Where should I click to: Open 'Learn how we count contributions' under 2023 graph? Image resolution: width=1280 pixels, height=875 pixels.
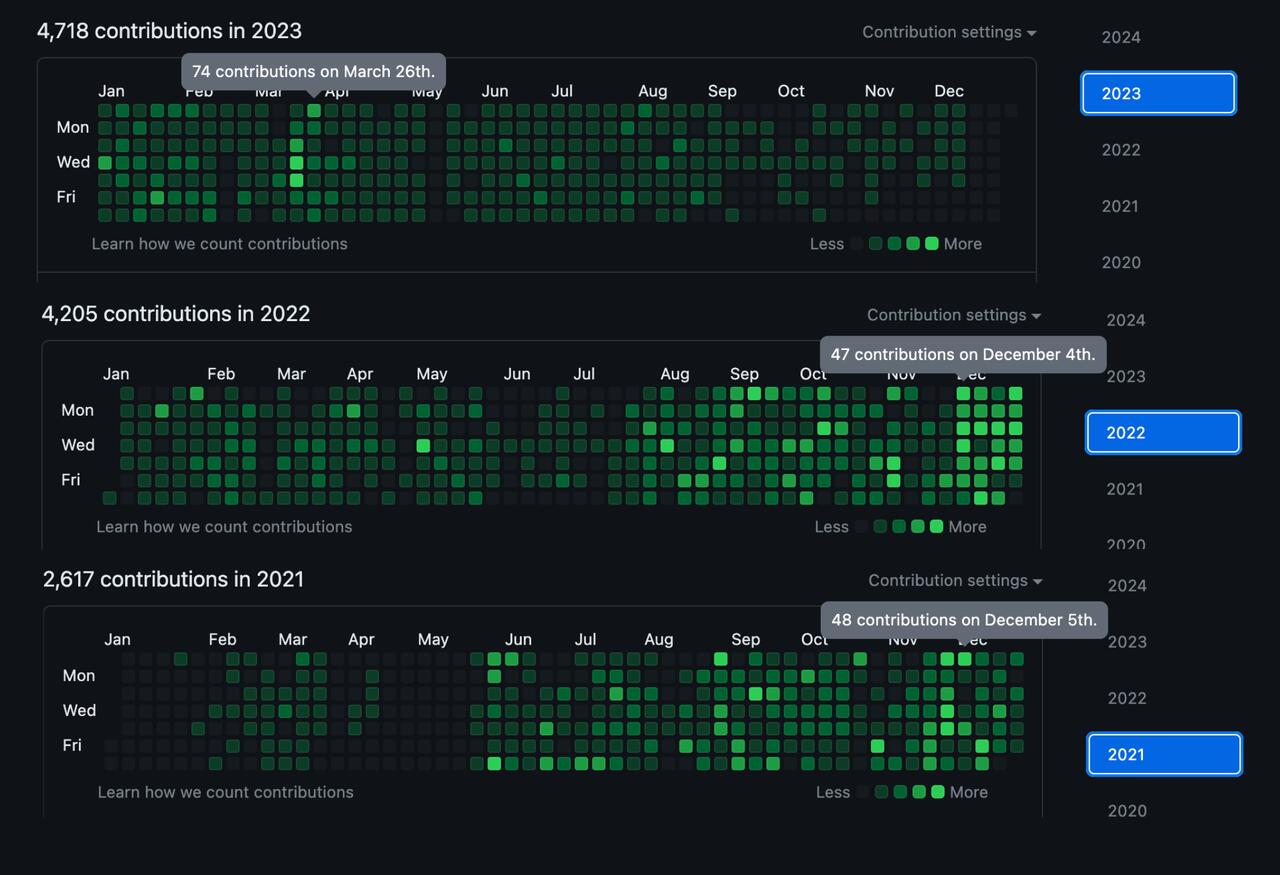pyautogui.click(x=220, y=244)
